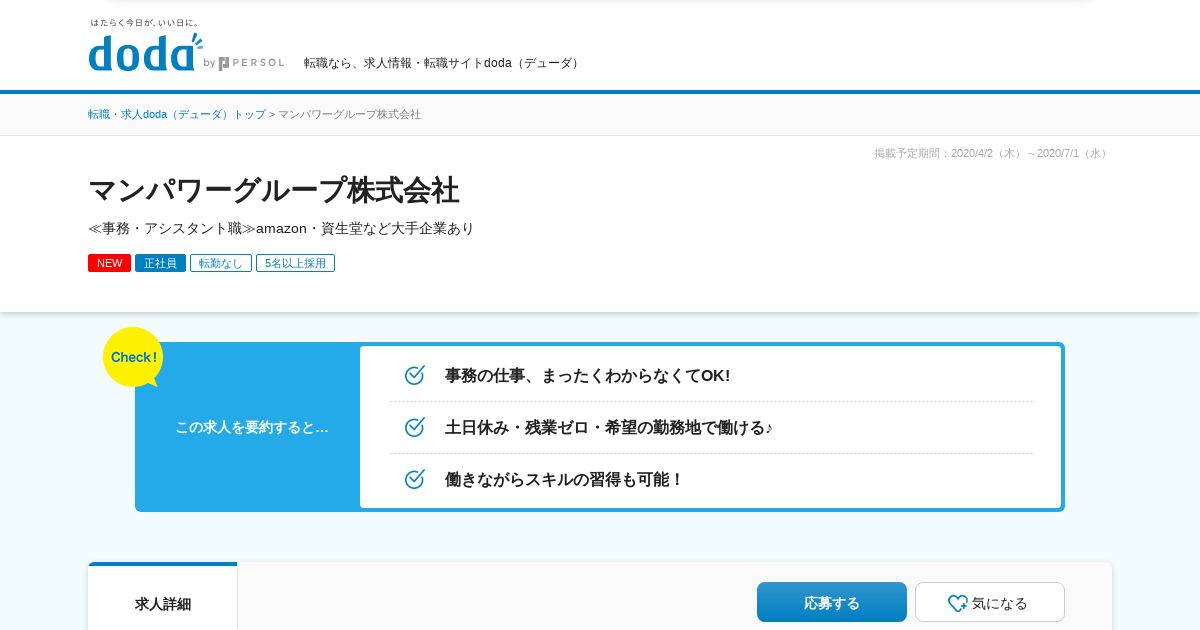This screenshot has height=630, width=1200.
Task: Click the 気になる button
Action: [990, 602]
